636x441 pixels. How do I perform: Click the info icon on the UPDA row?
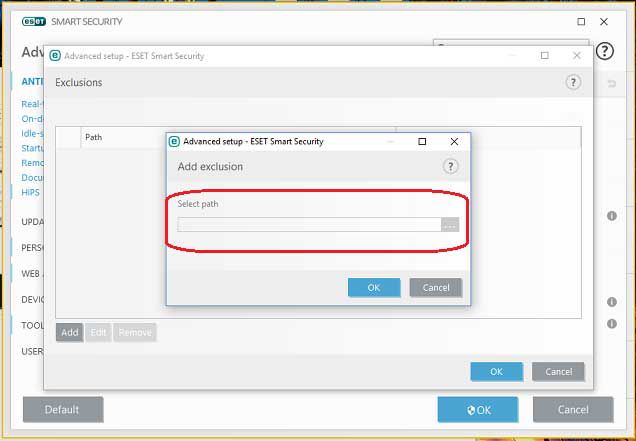pos(612,216)
